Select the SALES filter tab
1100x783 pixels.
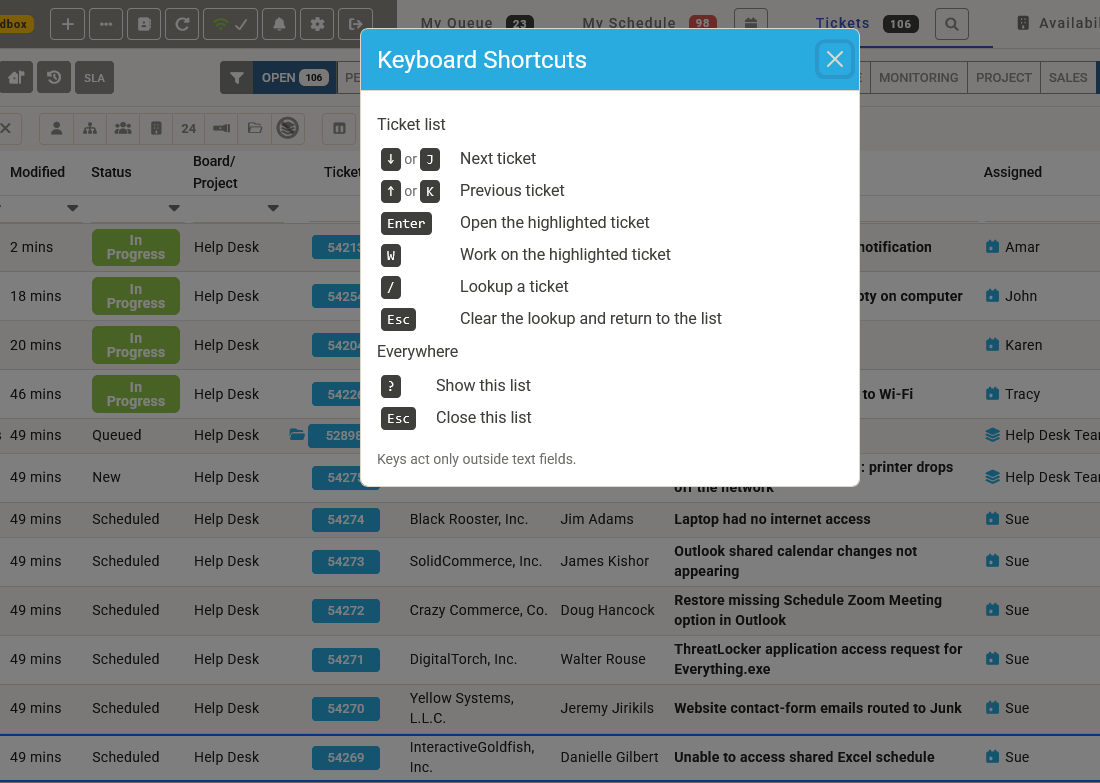1068,77
